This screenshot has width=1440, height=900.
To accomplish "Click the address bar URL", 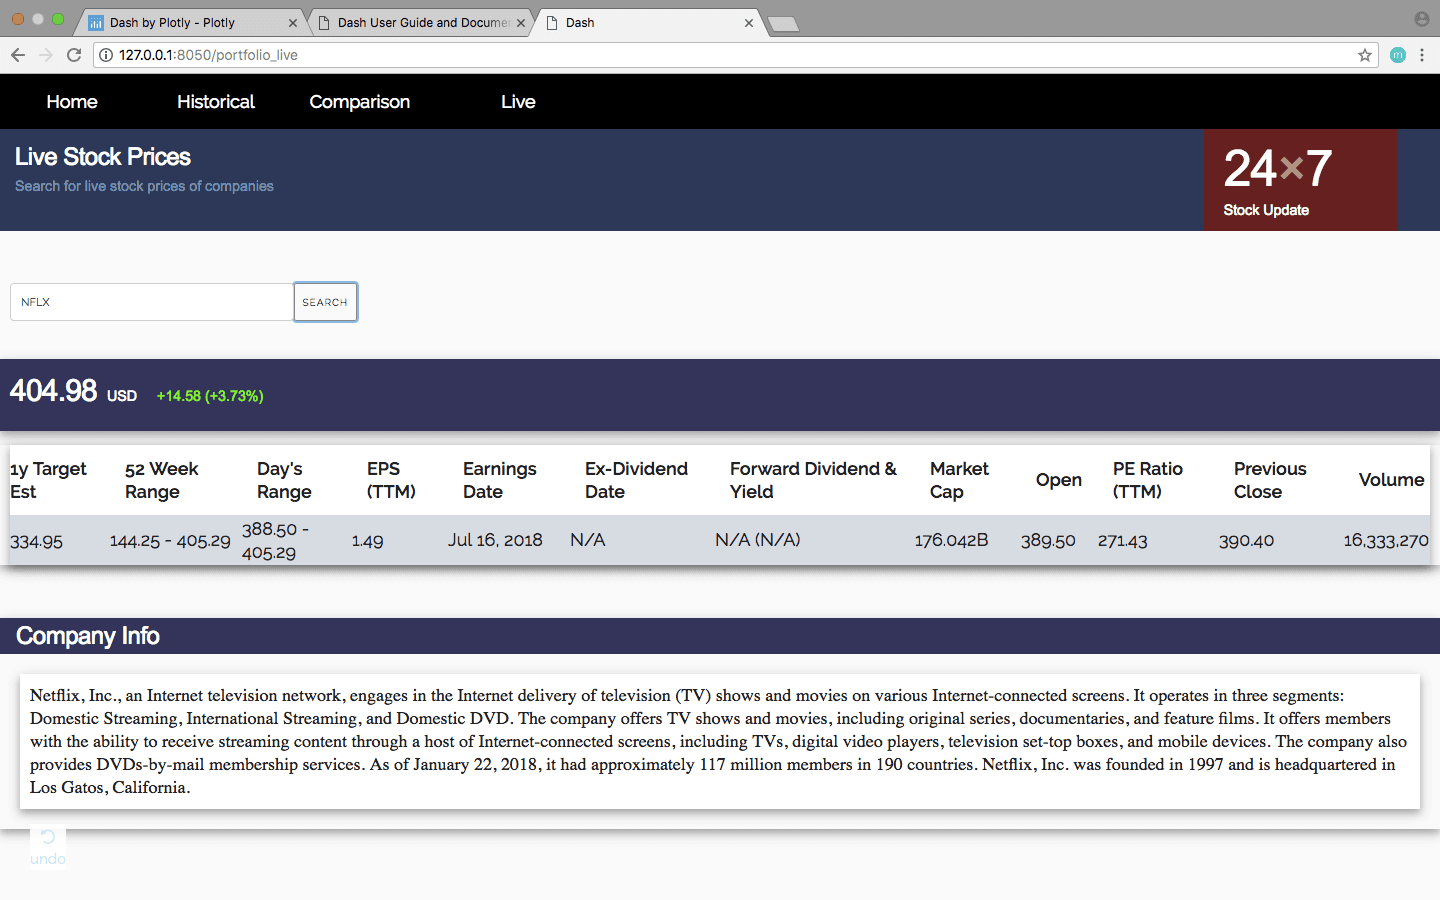I will coord(208,55).
